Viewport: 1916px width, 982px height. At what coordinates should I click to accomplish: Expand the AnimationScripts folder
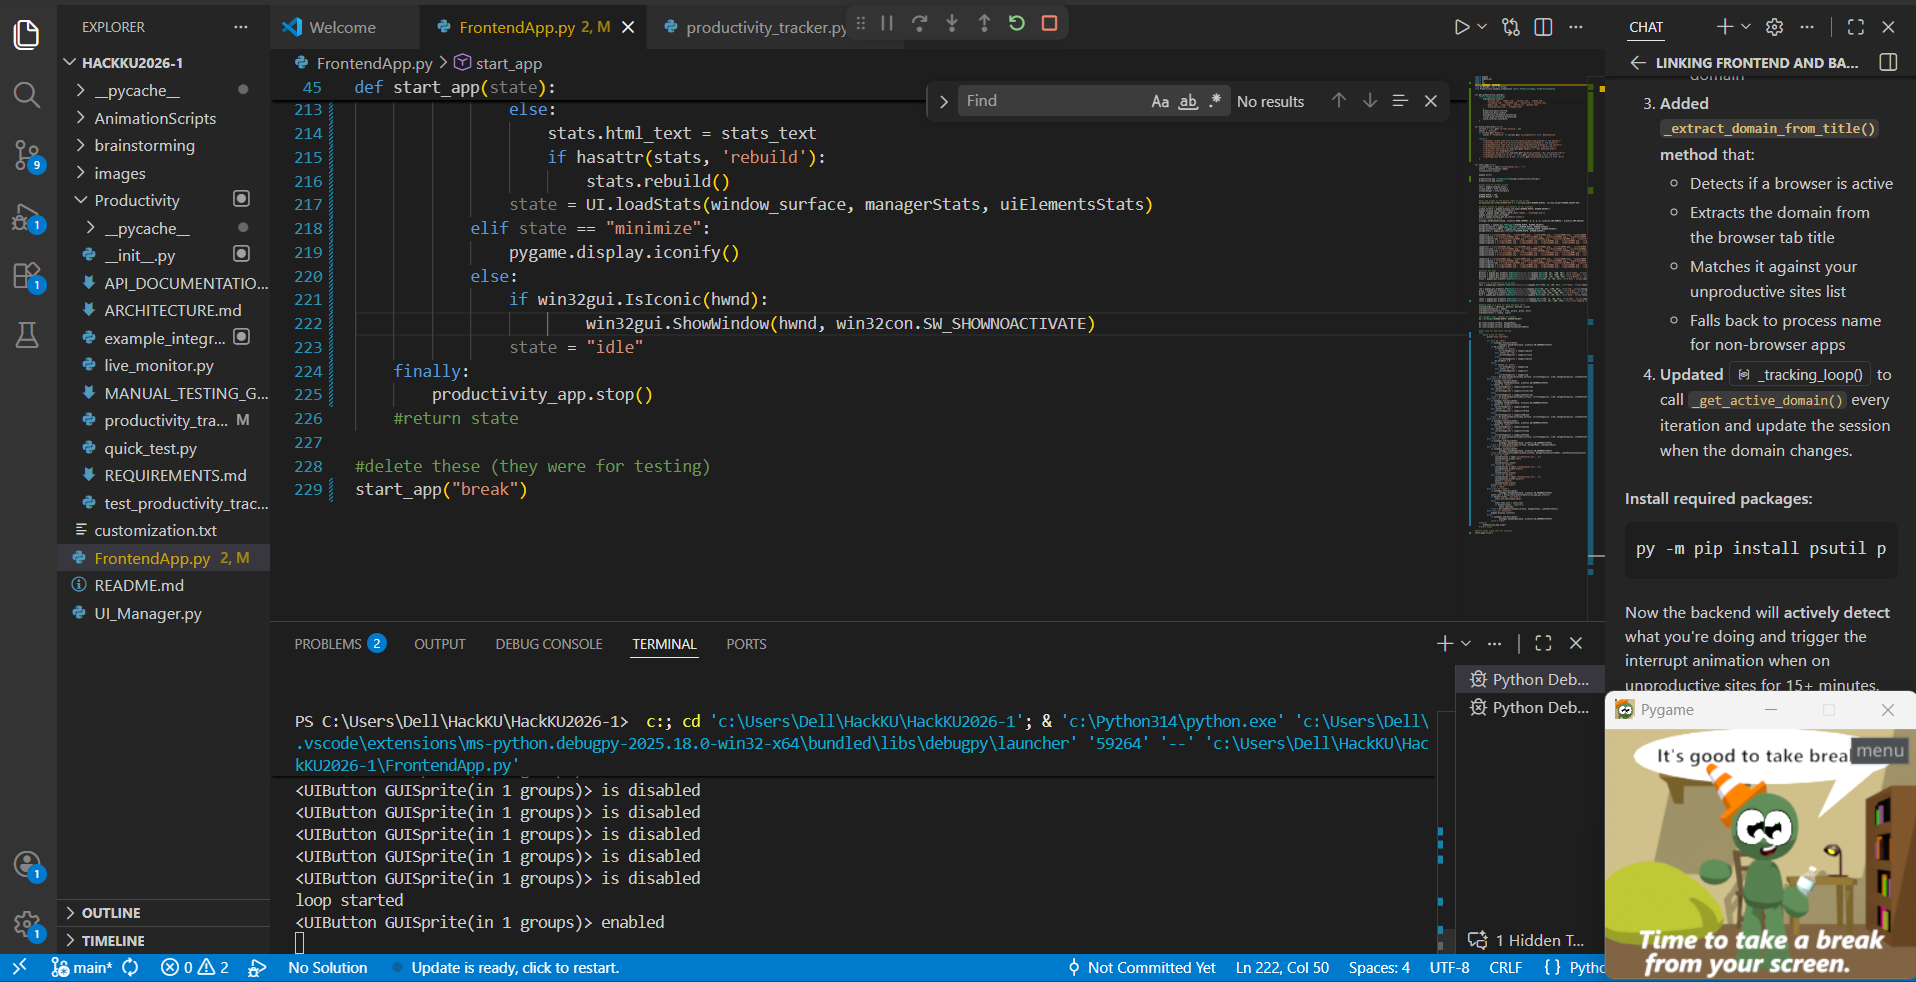[155, 118]
